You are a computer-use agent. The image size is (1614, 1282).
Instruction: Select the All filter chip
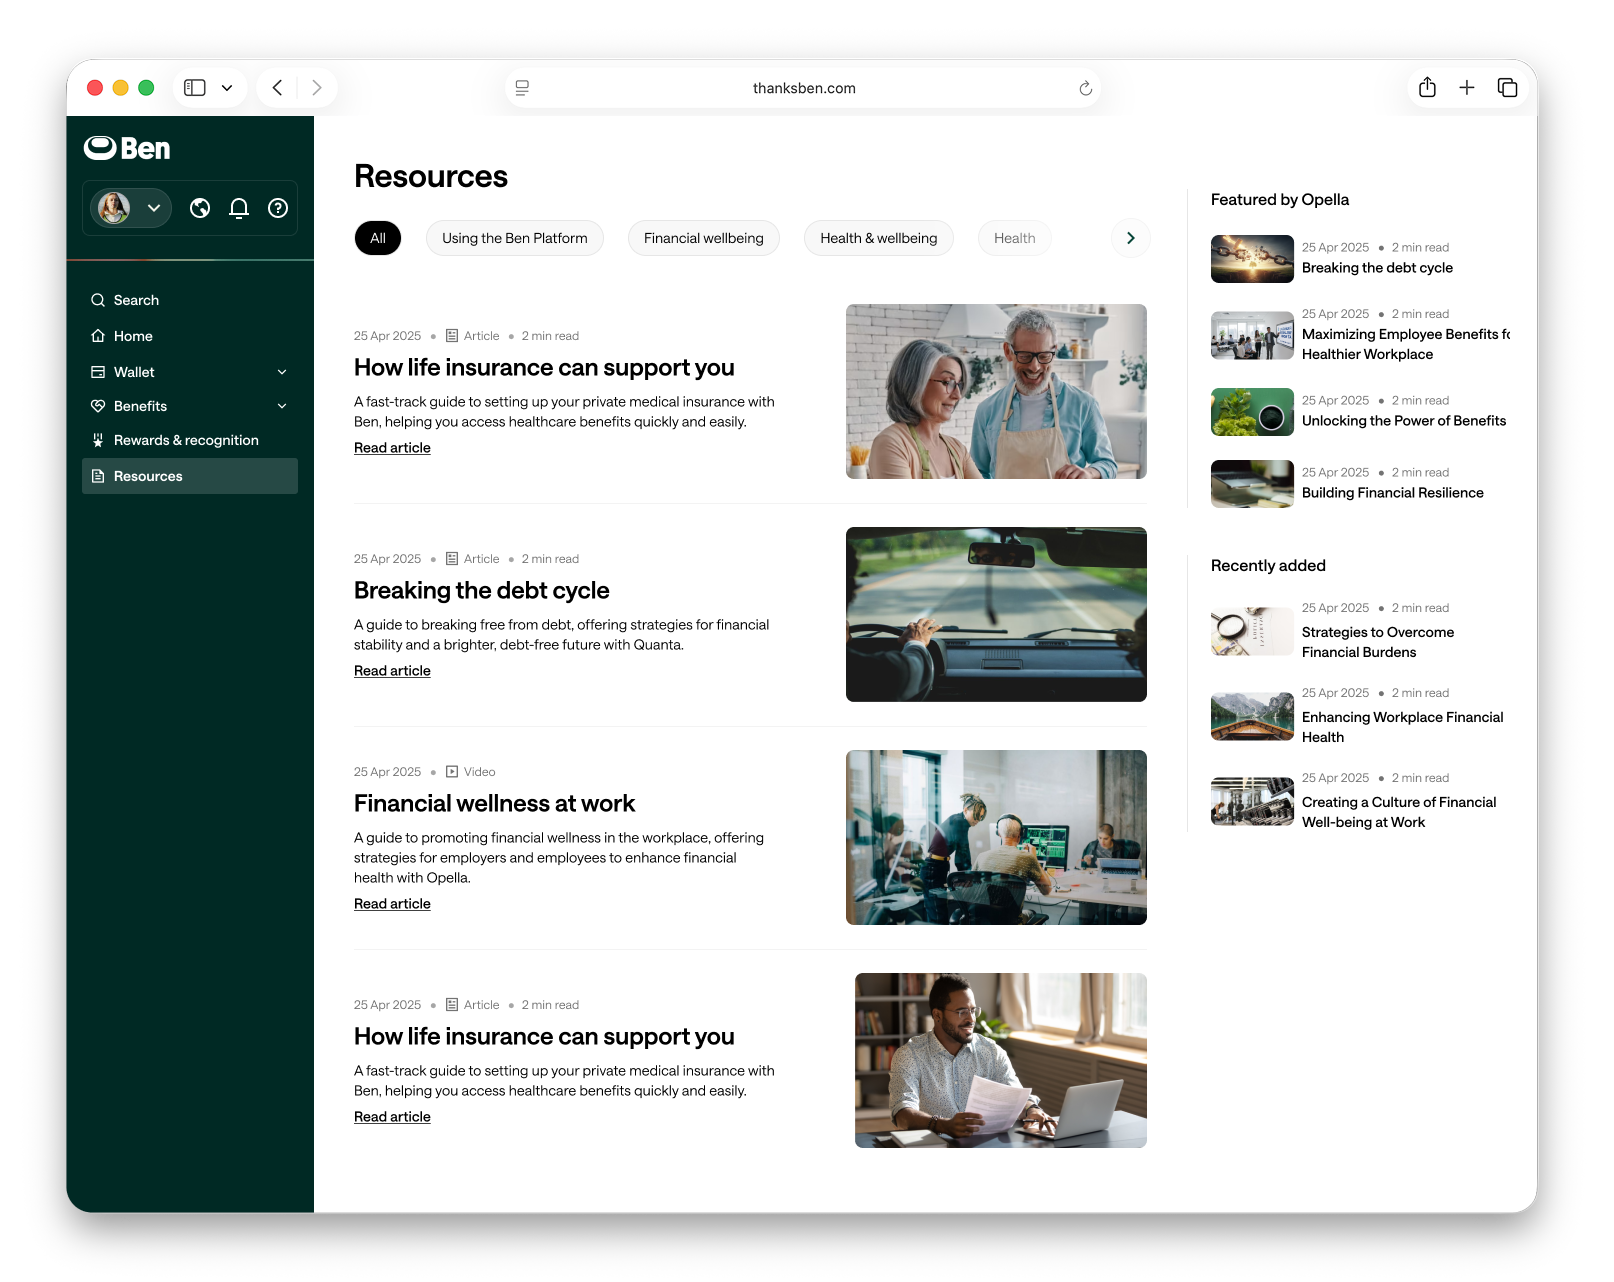tap(378, 238)
